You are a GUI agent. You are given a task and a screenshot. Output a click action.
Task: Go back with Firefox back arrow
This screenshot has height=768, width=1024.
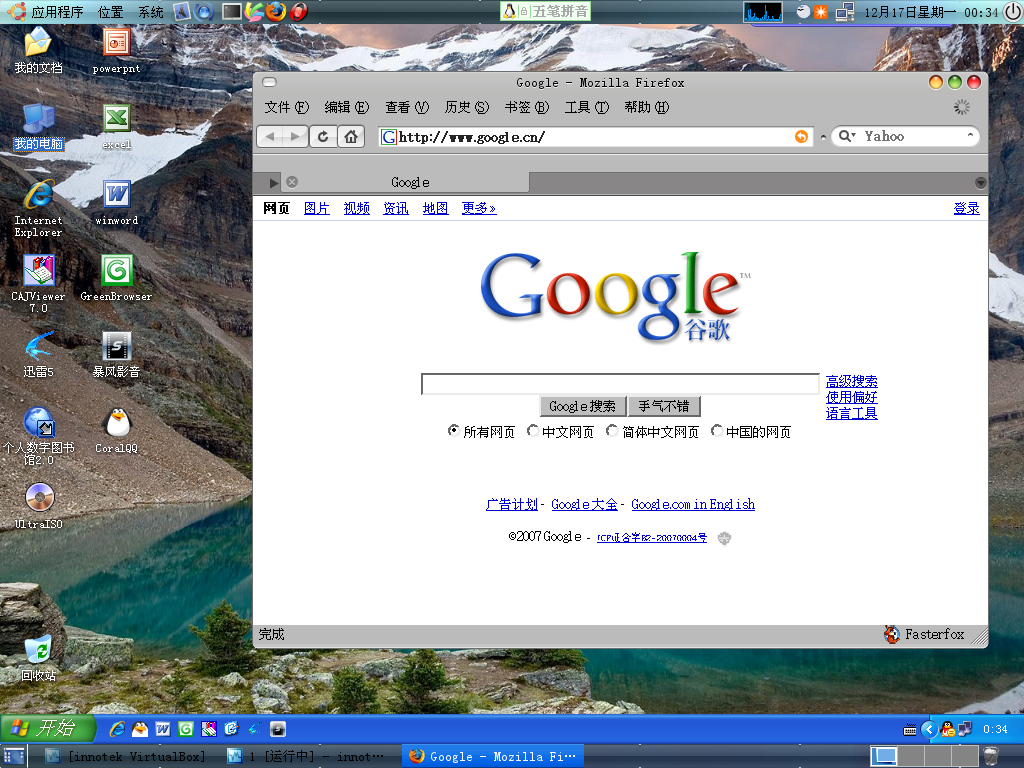[x=270, y=136]
